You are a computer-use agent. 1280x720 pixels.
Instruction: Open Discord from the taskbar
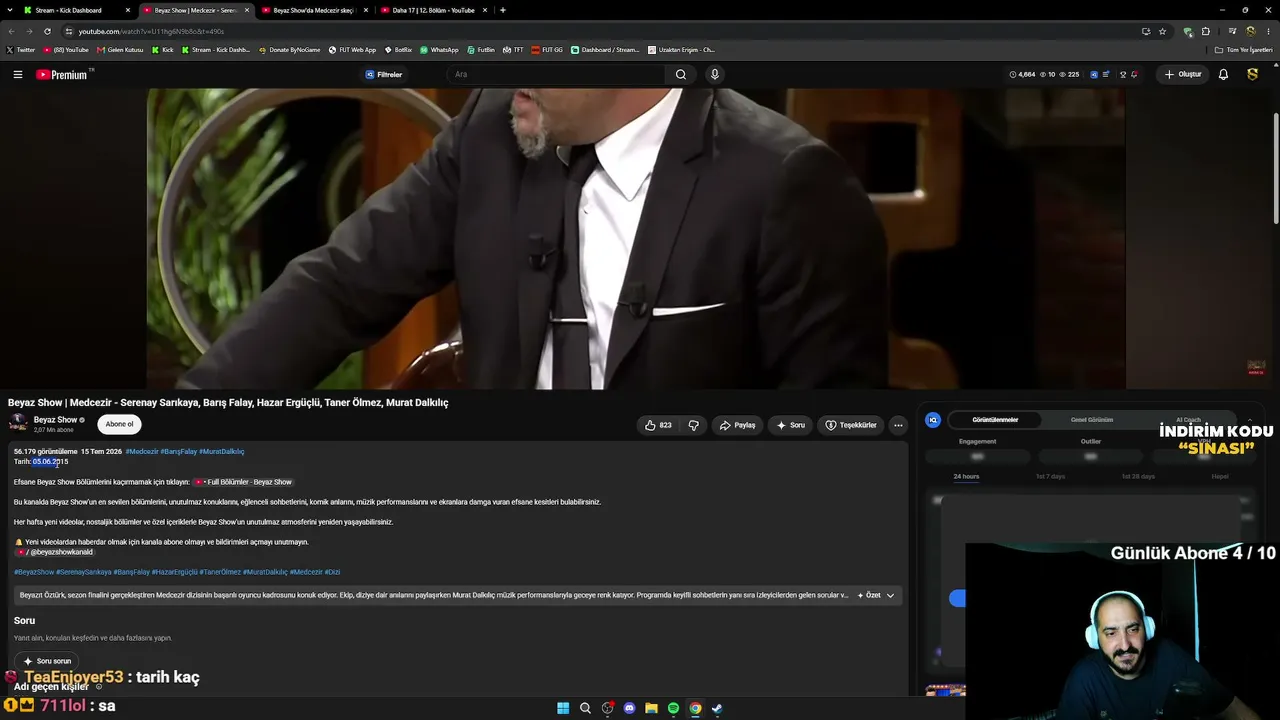click(x=629, y=708)
